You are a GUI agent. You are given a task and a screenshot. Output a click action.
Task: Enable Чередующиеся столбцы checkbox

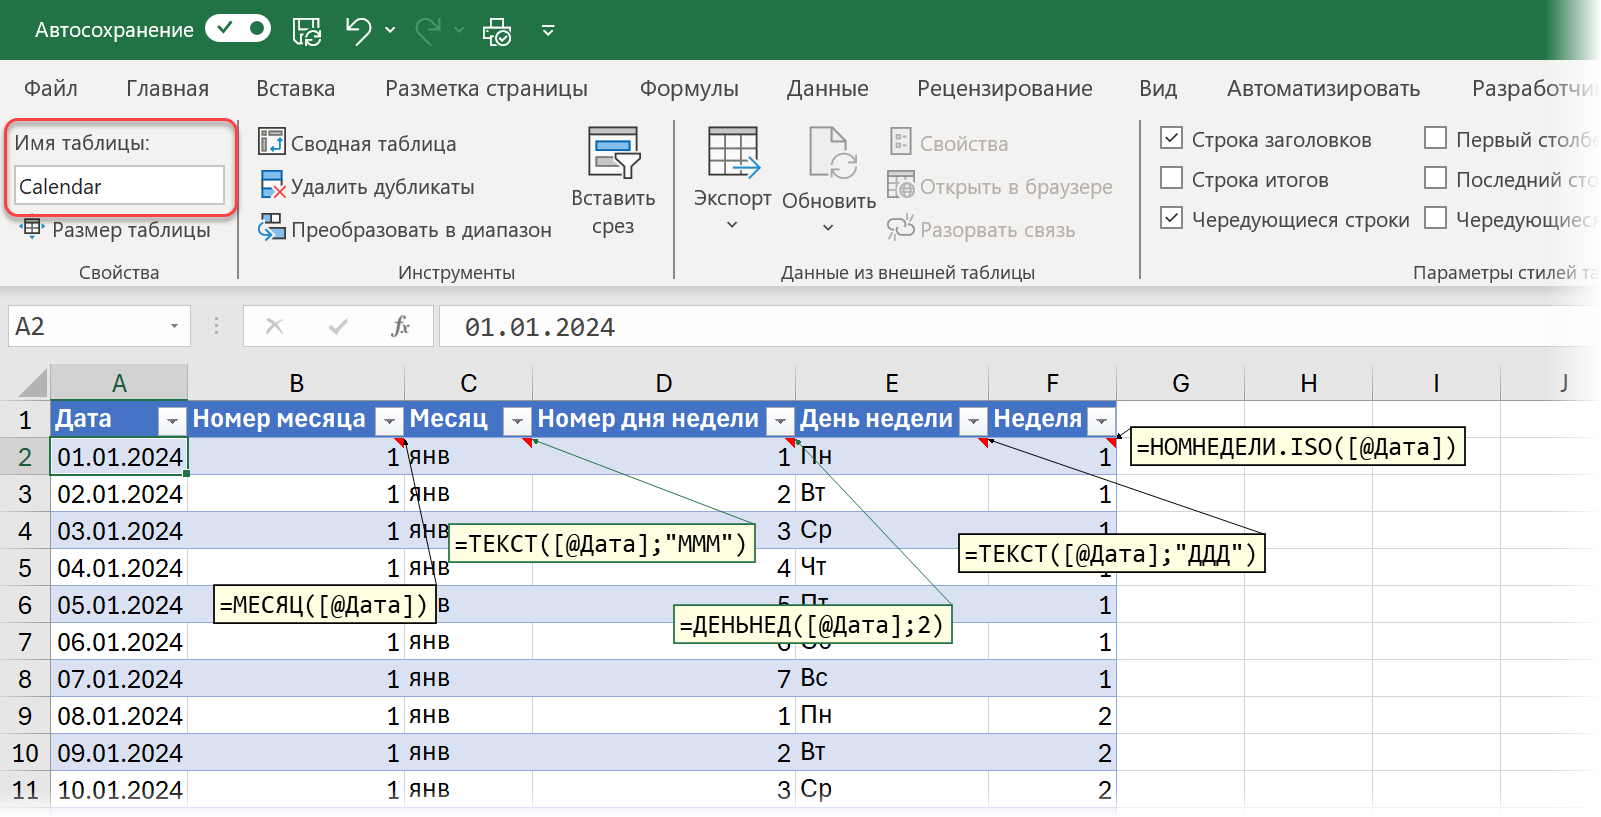pyautogui.click(x=1436, y=218)
